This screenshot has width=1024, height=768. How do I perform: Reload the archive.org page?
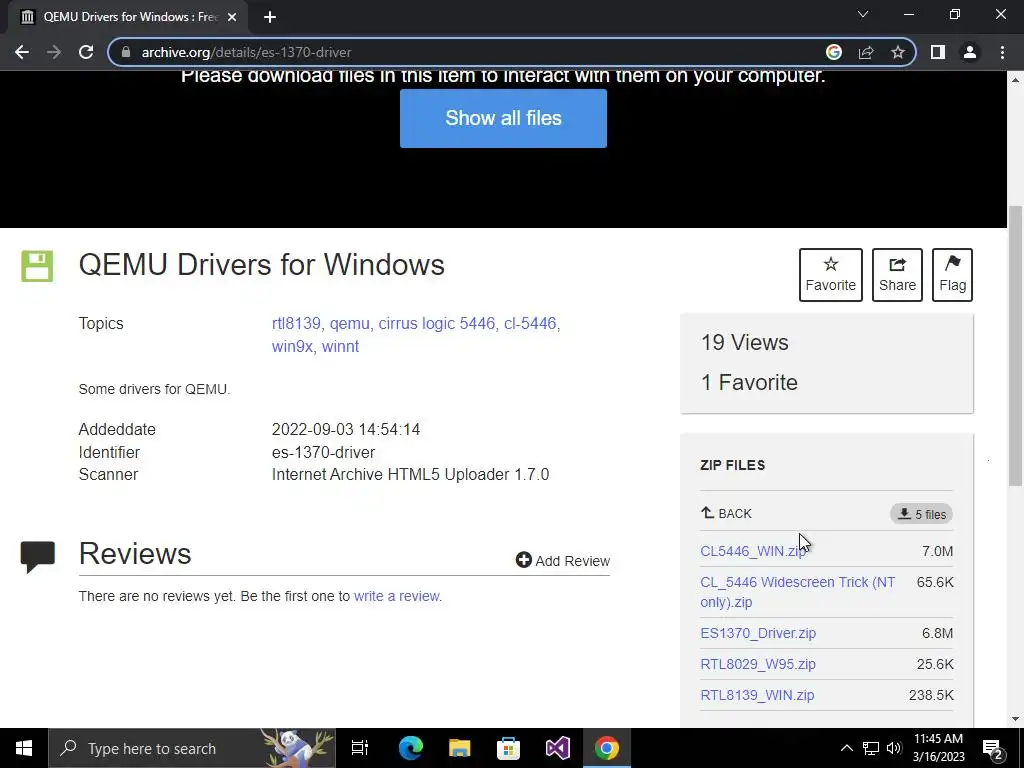point(86,52)
